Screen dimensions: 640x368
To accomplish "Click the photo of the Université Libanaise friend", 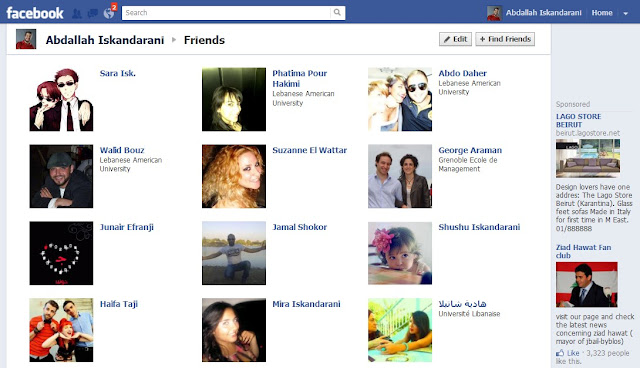I will click(400, 330).
